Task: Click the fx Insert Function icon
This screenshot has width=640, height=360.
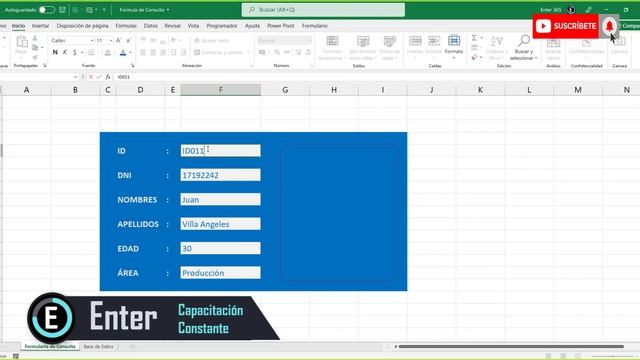Action: coord(108,77)
